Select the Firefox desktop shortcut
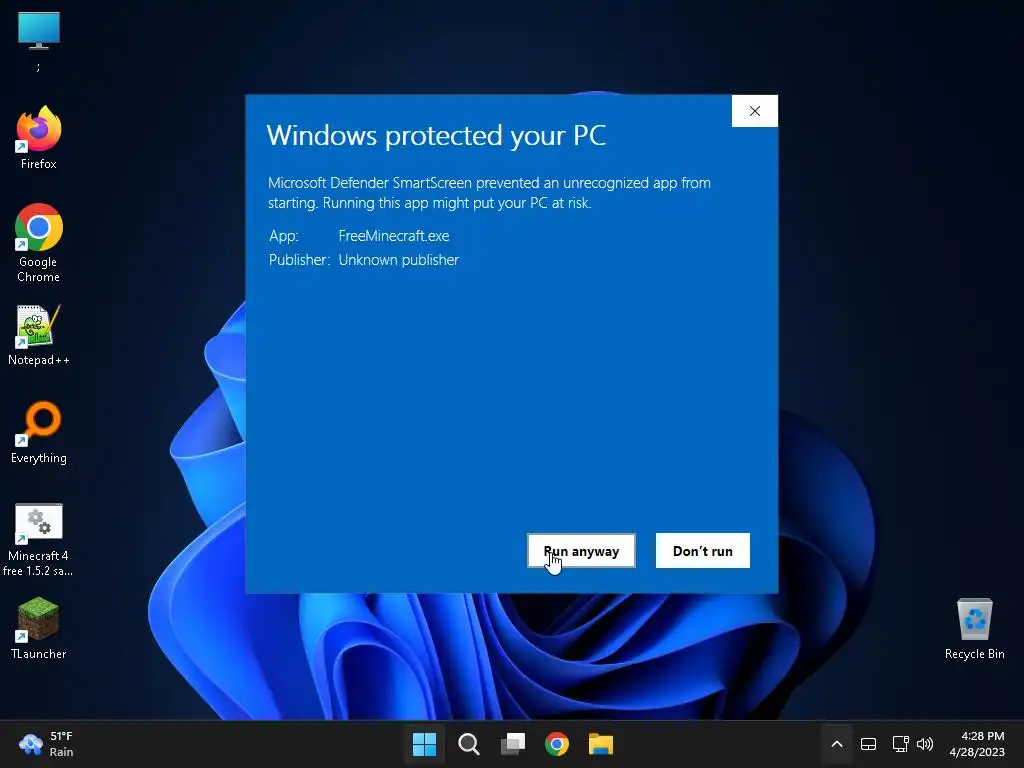 tap(39, 138)
